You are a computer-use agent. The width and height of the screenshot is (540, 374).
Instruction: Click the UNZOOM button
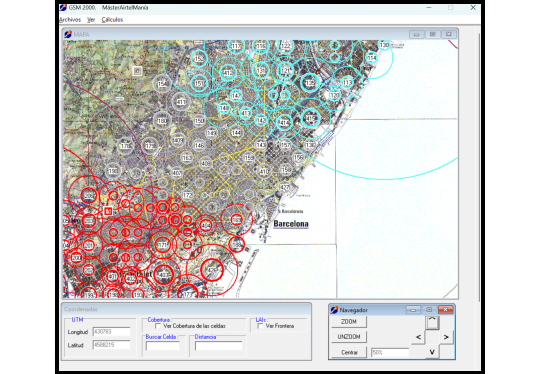click(x=349, y=337)
